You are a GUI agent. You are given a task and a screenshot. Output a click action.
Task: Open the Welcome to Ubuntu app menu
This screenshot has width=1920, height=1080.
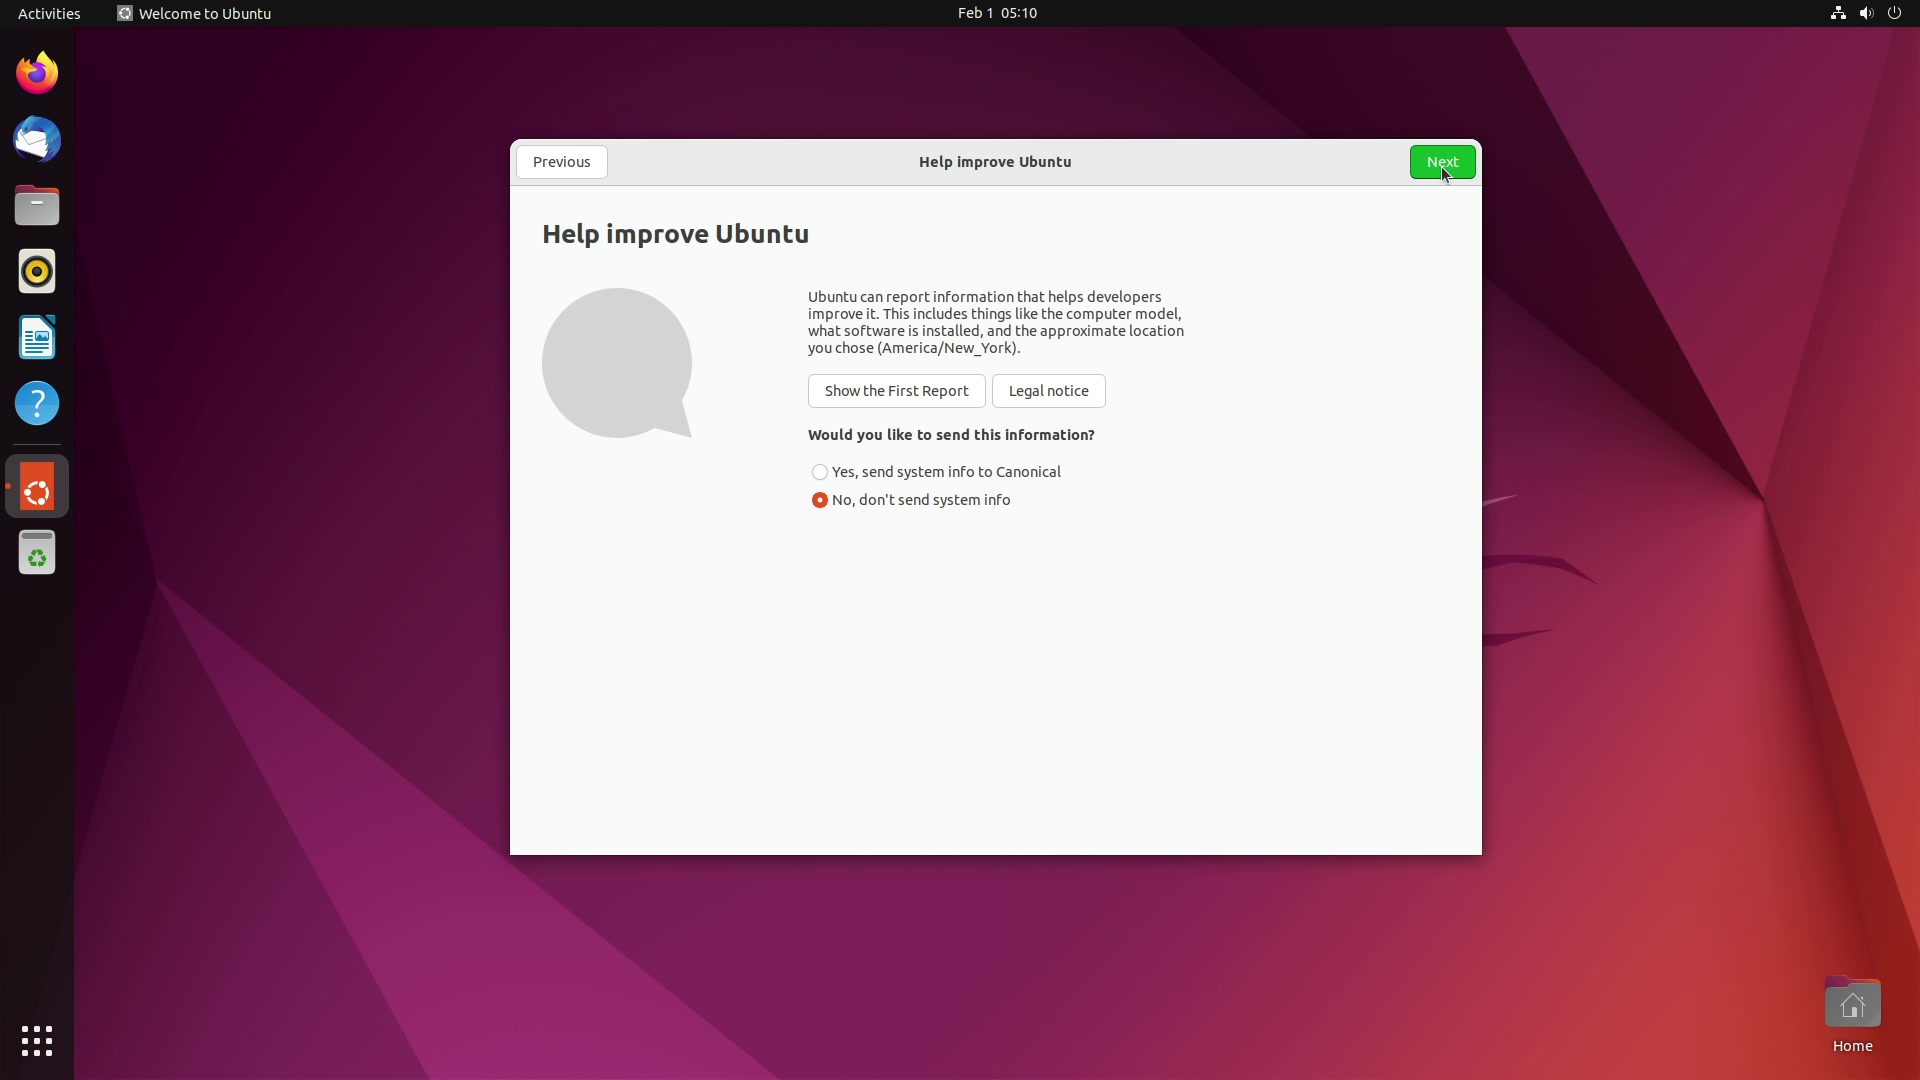tap(194, 13)
